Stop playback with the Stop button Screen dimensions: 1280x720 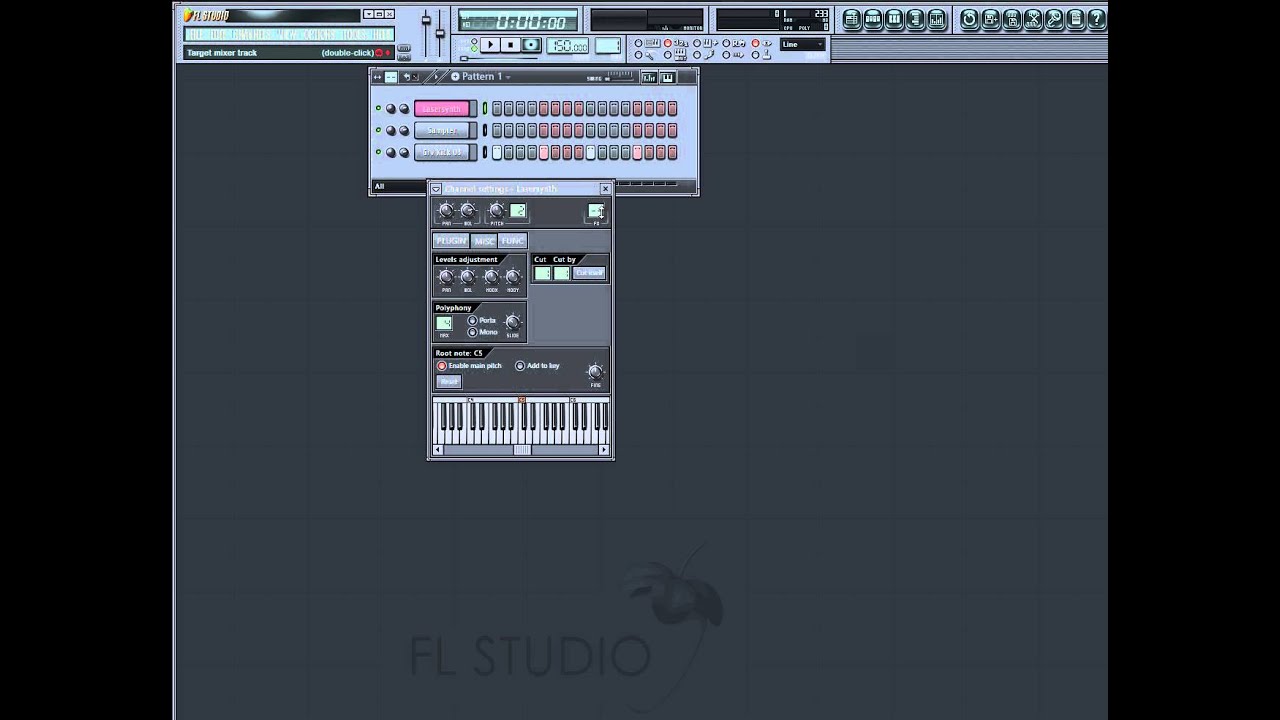click(510, 45)
